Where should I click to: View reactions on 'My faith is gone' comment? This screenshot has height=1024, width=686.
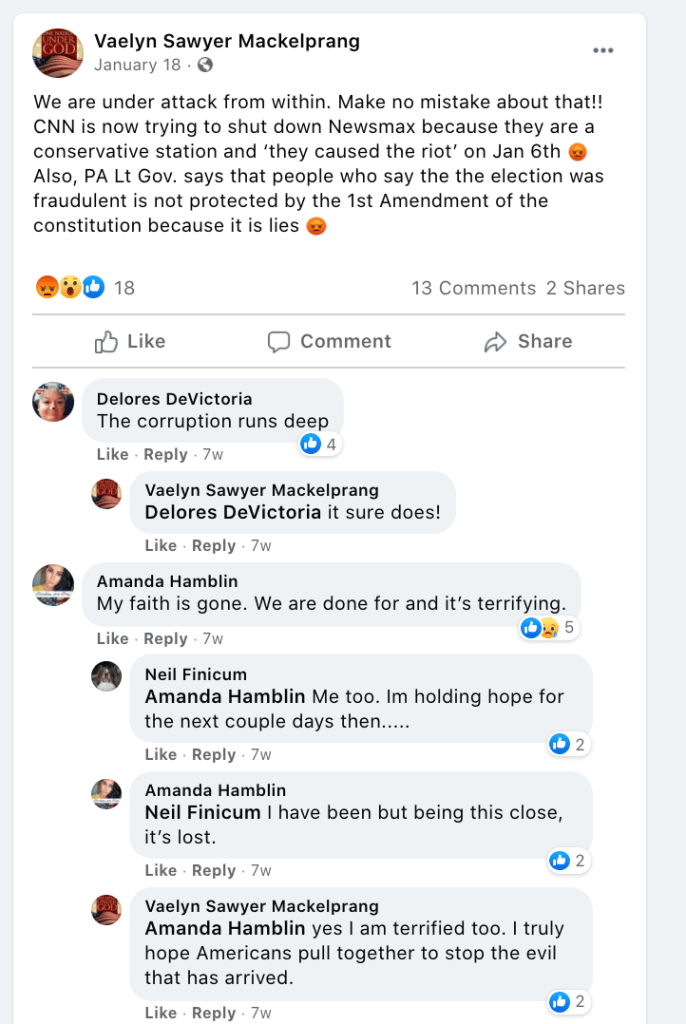click(x=547, y=628)
